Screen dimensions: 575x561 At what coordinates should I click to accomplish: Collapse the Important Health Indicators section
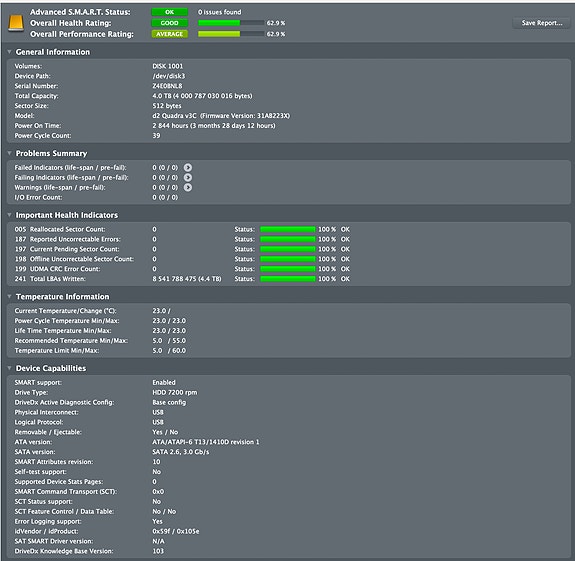coord(9,215)
